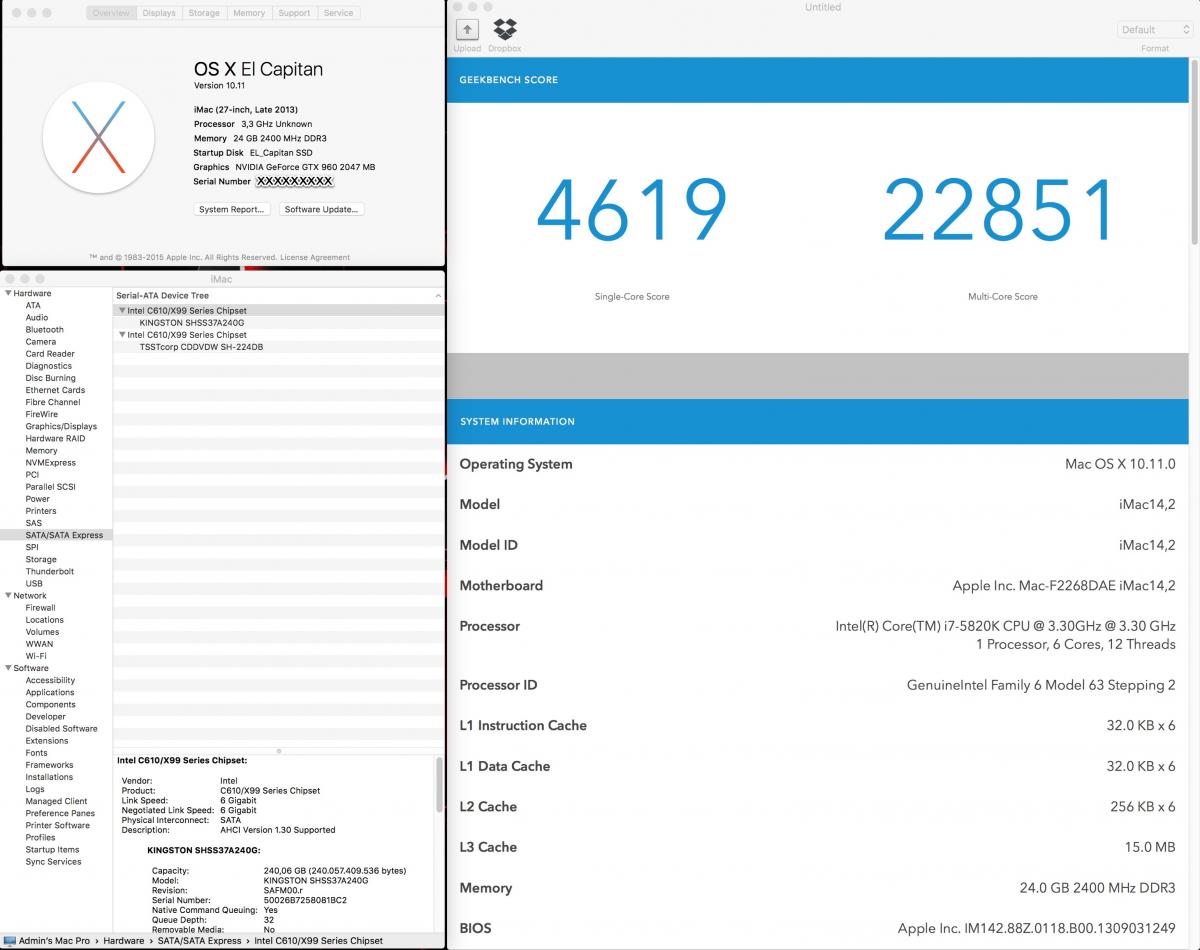Switch to the Displays tab
This screenshot has width=1200, height=950.
pos(159,13)
